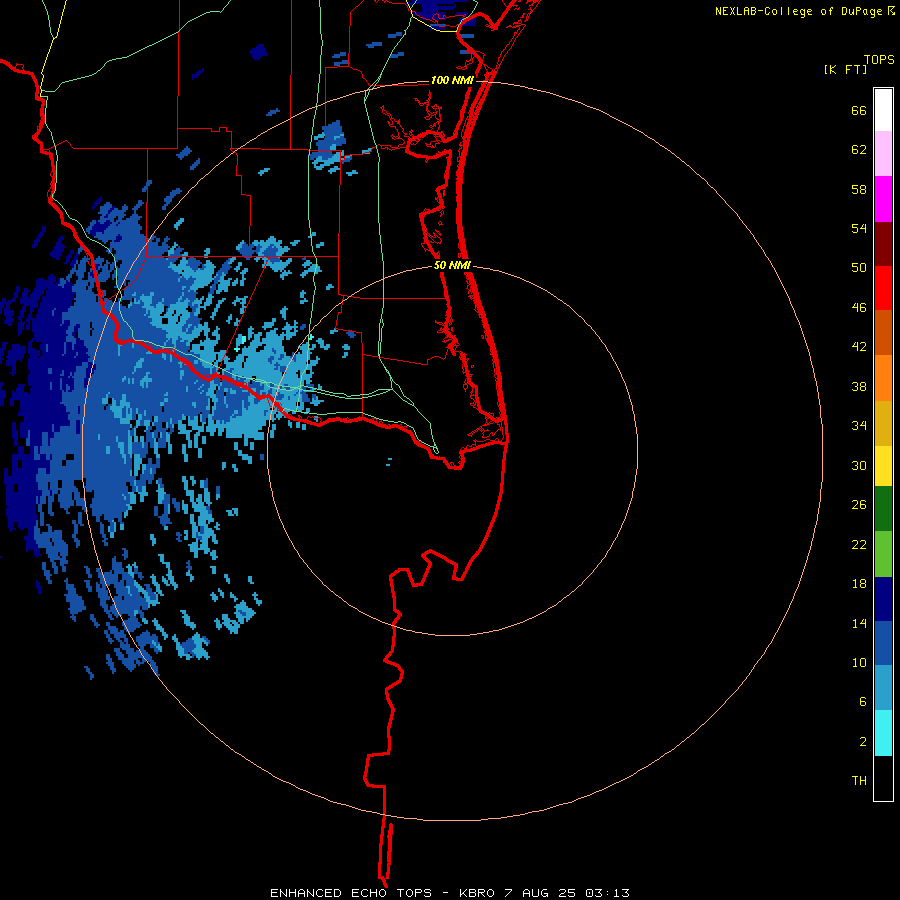Click the KBRO radar site identifier
This screenshot has width=900, height=900.
pos(476,893)
